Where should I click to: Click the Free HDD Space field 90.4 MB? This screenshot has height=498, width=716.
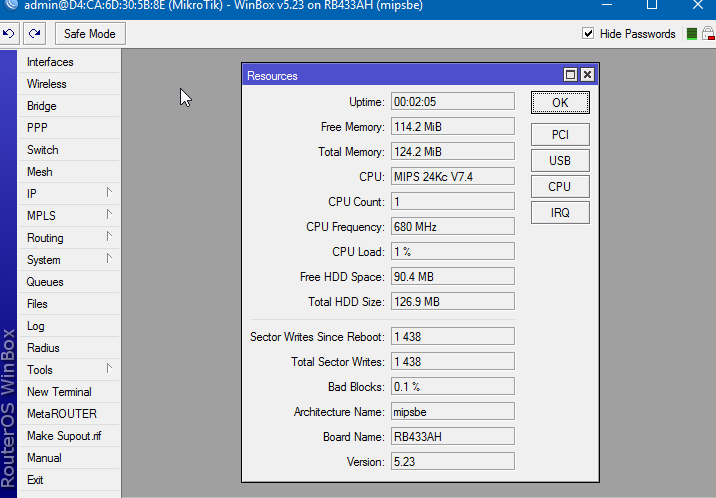click(x=453, y=277)
